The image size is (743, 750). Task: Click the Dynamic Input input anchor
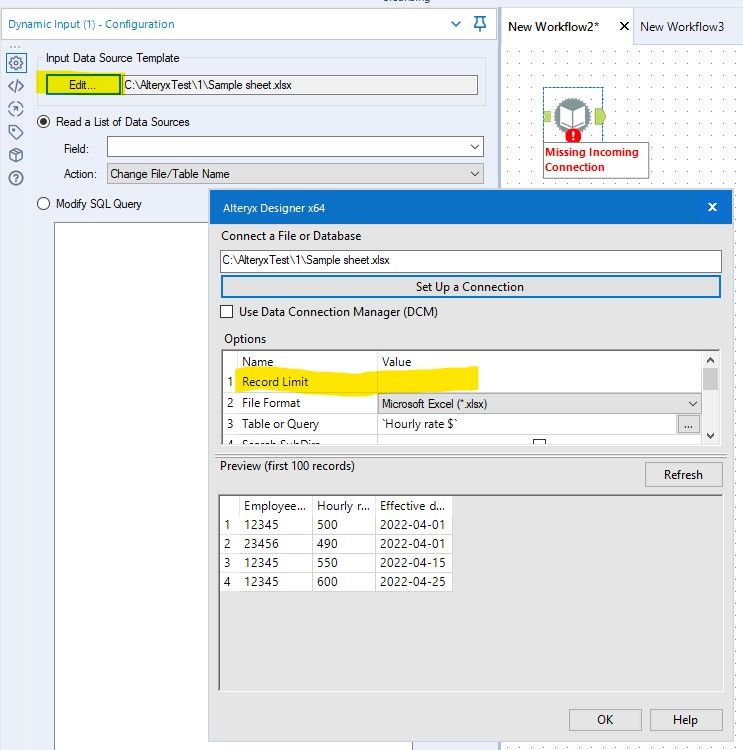coord(547,116)
